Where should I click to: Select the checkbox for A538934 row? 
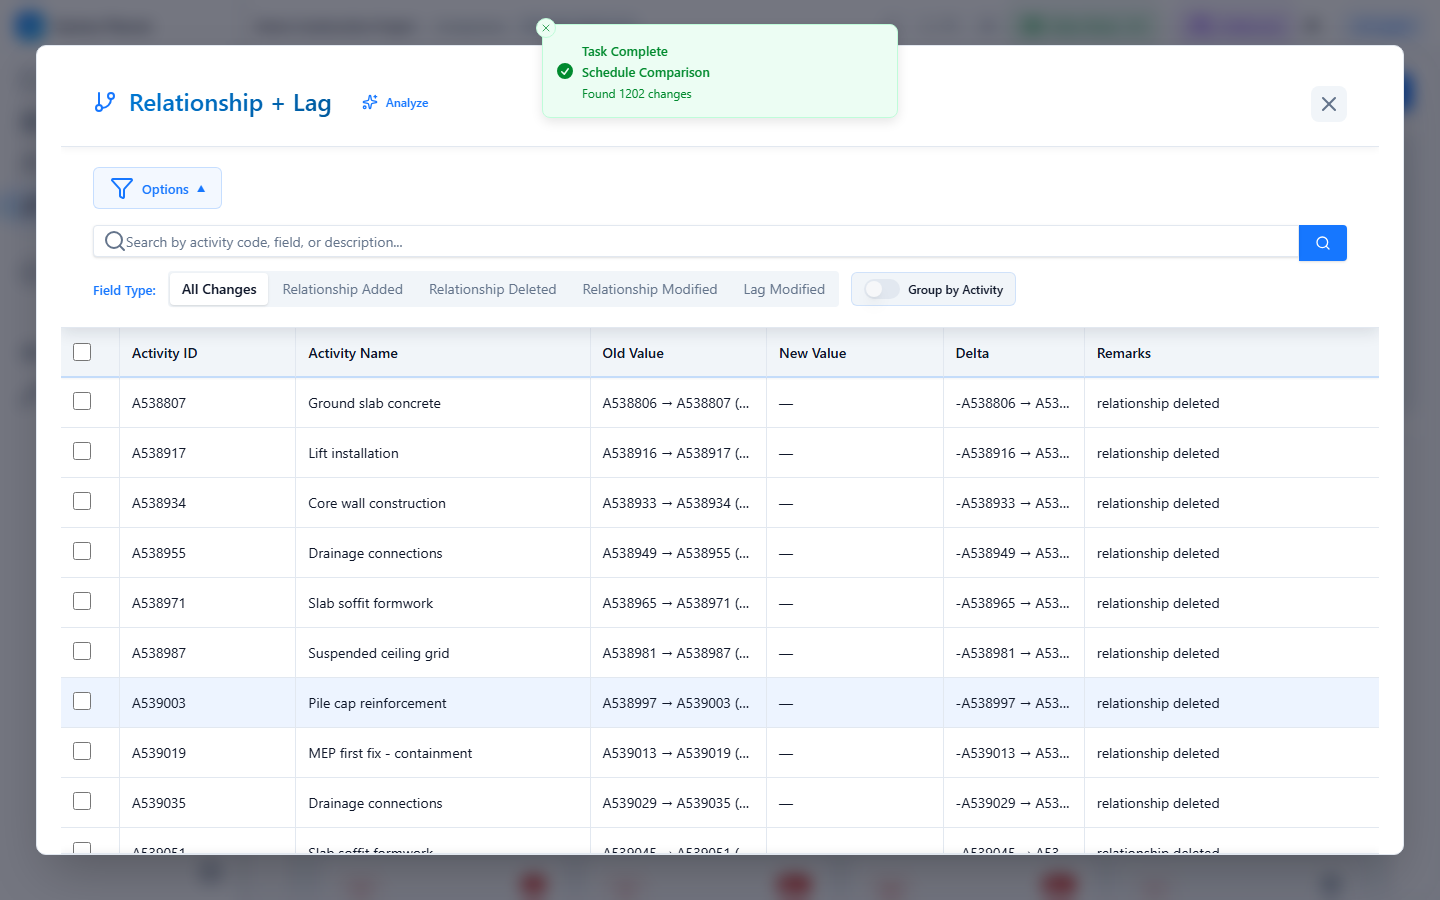tap(82, 501)
